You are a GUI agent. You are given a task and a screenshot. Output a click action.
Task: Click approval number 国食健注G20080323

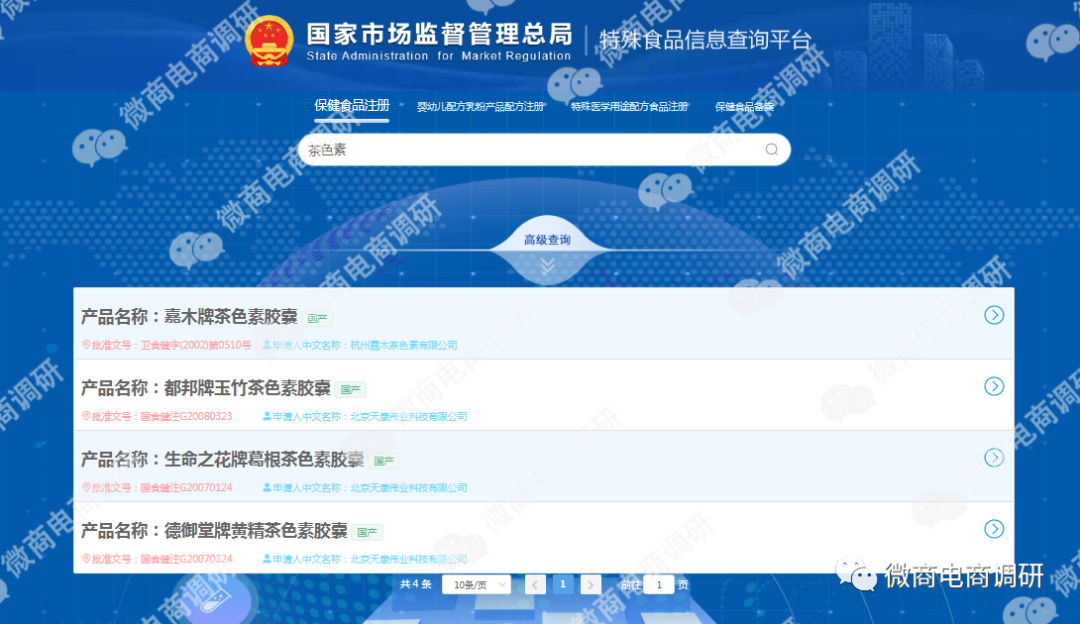pyautogui.click(x=186, y=416)
